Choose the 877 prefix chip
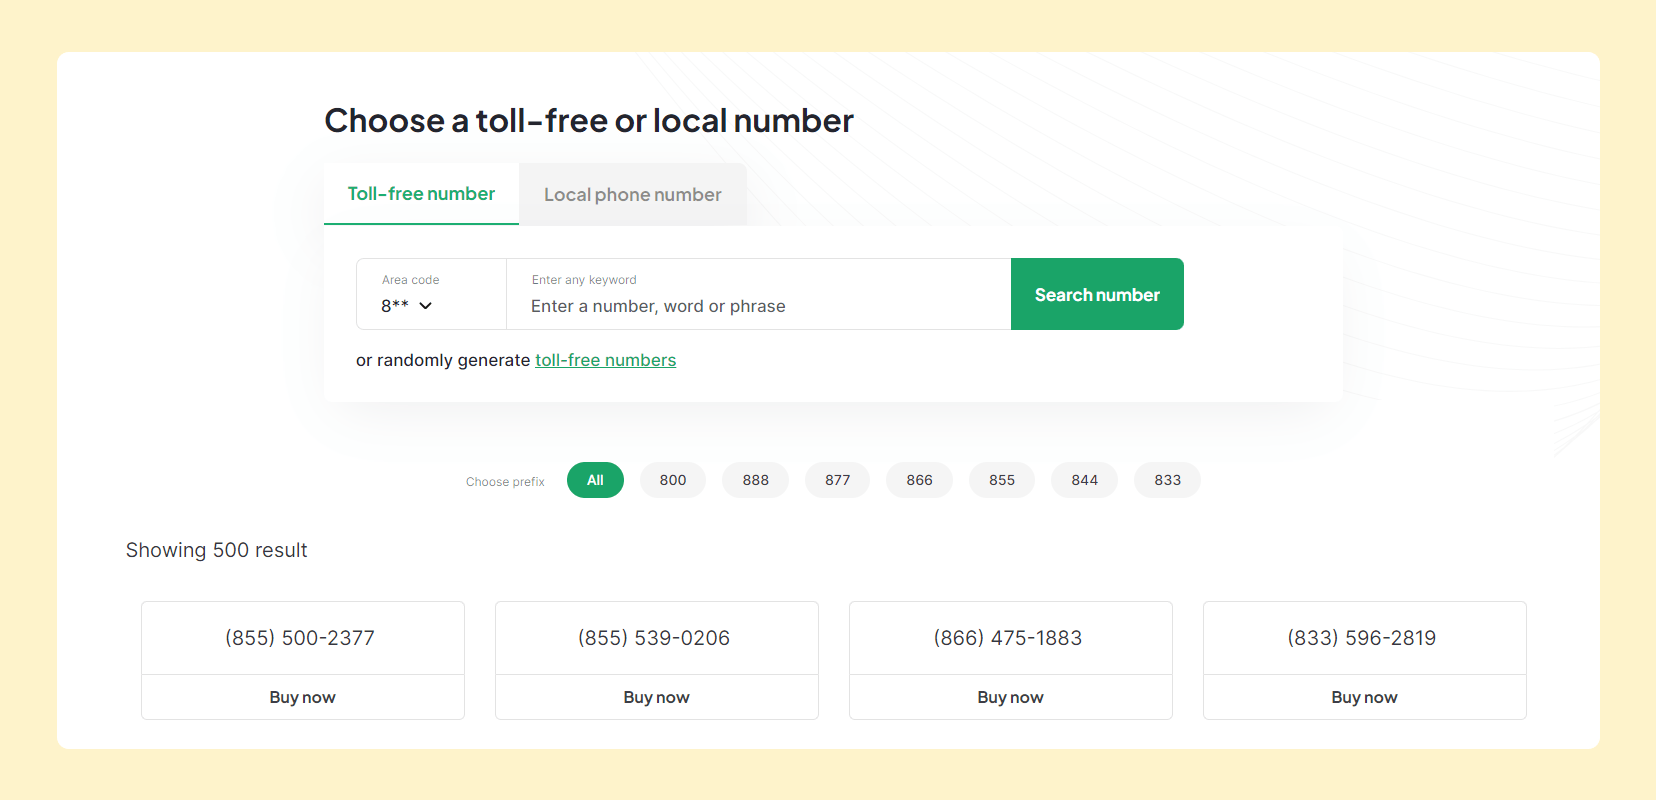Image resolution: width=1656 pixels, height=800 pixels. point(838,480)
